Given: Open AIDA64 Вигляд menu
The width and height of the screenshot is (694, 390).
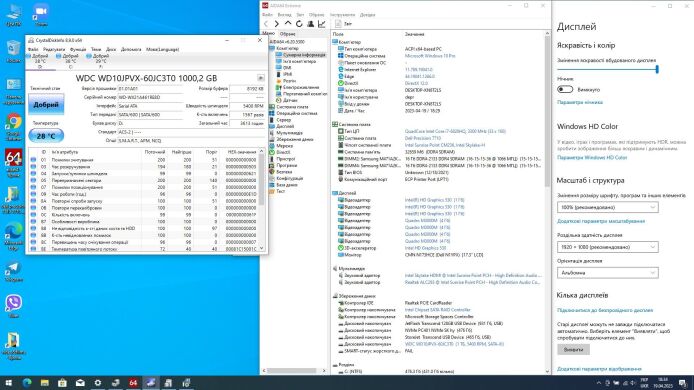Looking at the screenshot, I should pyautogui.click(x=284, y=15).
